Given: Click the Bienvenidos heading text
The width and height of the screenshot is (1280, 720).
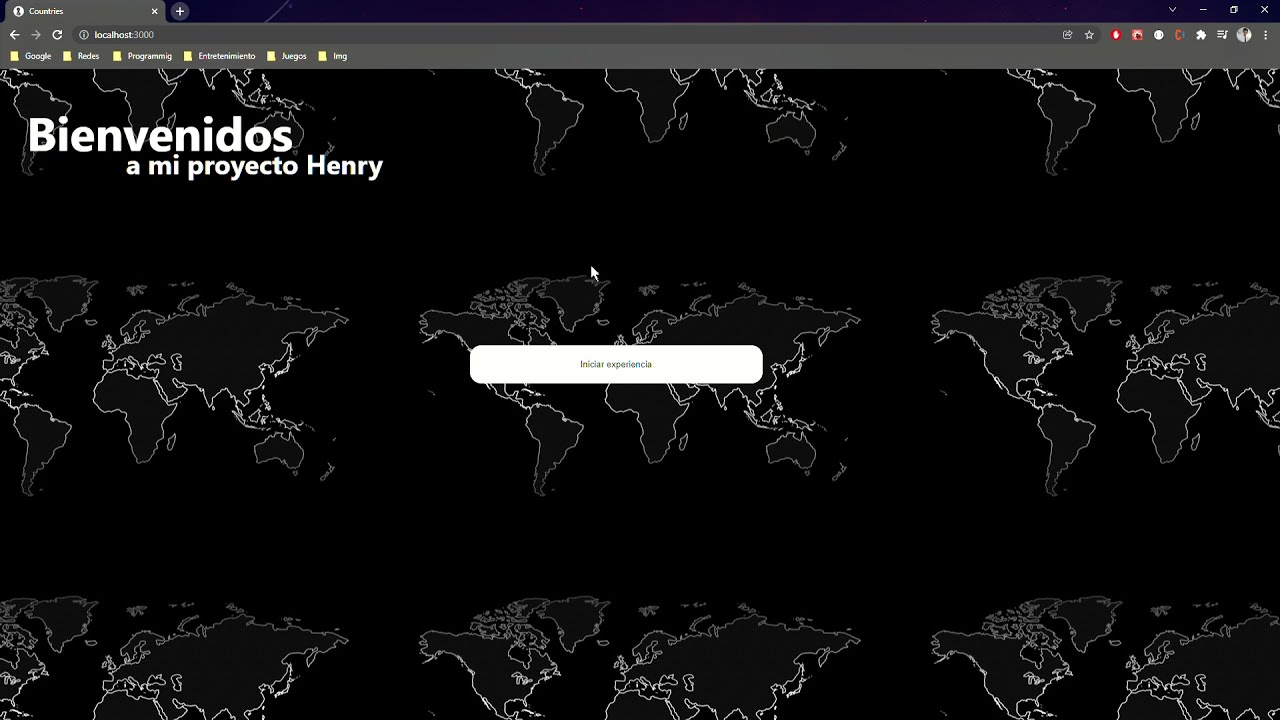Looking at the screenshot, I should pos(160,135).
